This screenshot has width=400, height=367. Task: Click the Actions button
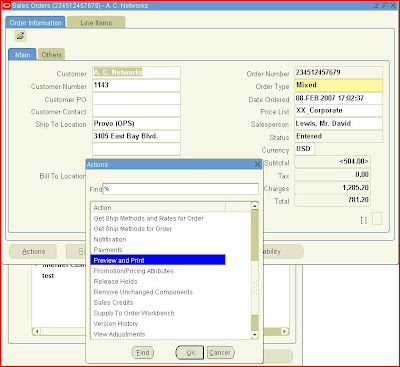[x=33, y=252]
